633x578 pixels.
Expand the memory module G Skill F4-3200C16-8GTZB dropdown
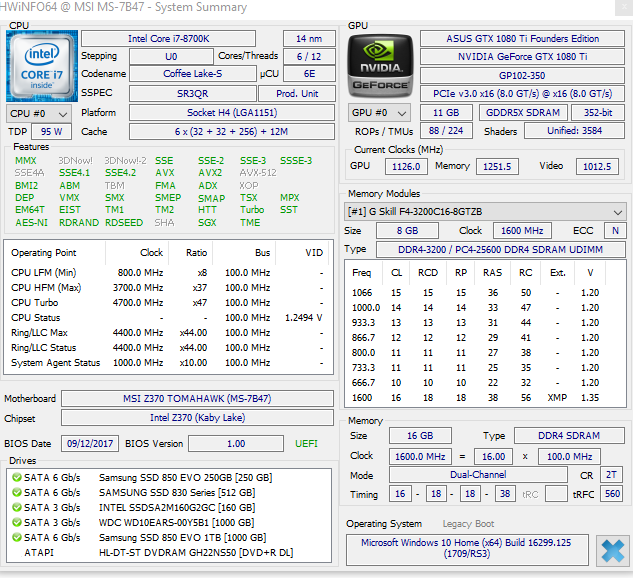point(485,212)
